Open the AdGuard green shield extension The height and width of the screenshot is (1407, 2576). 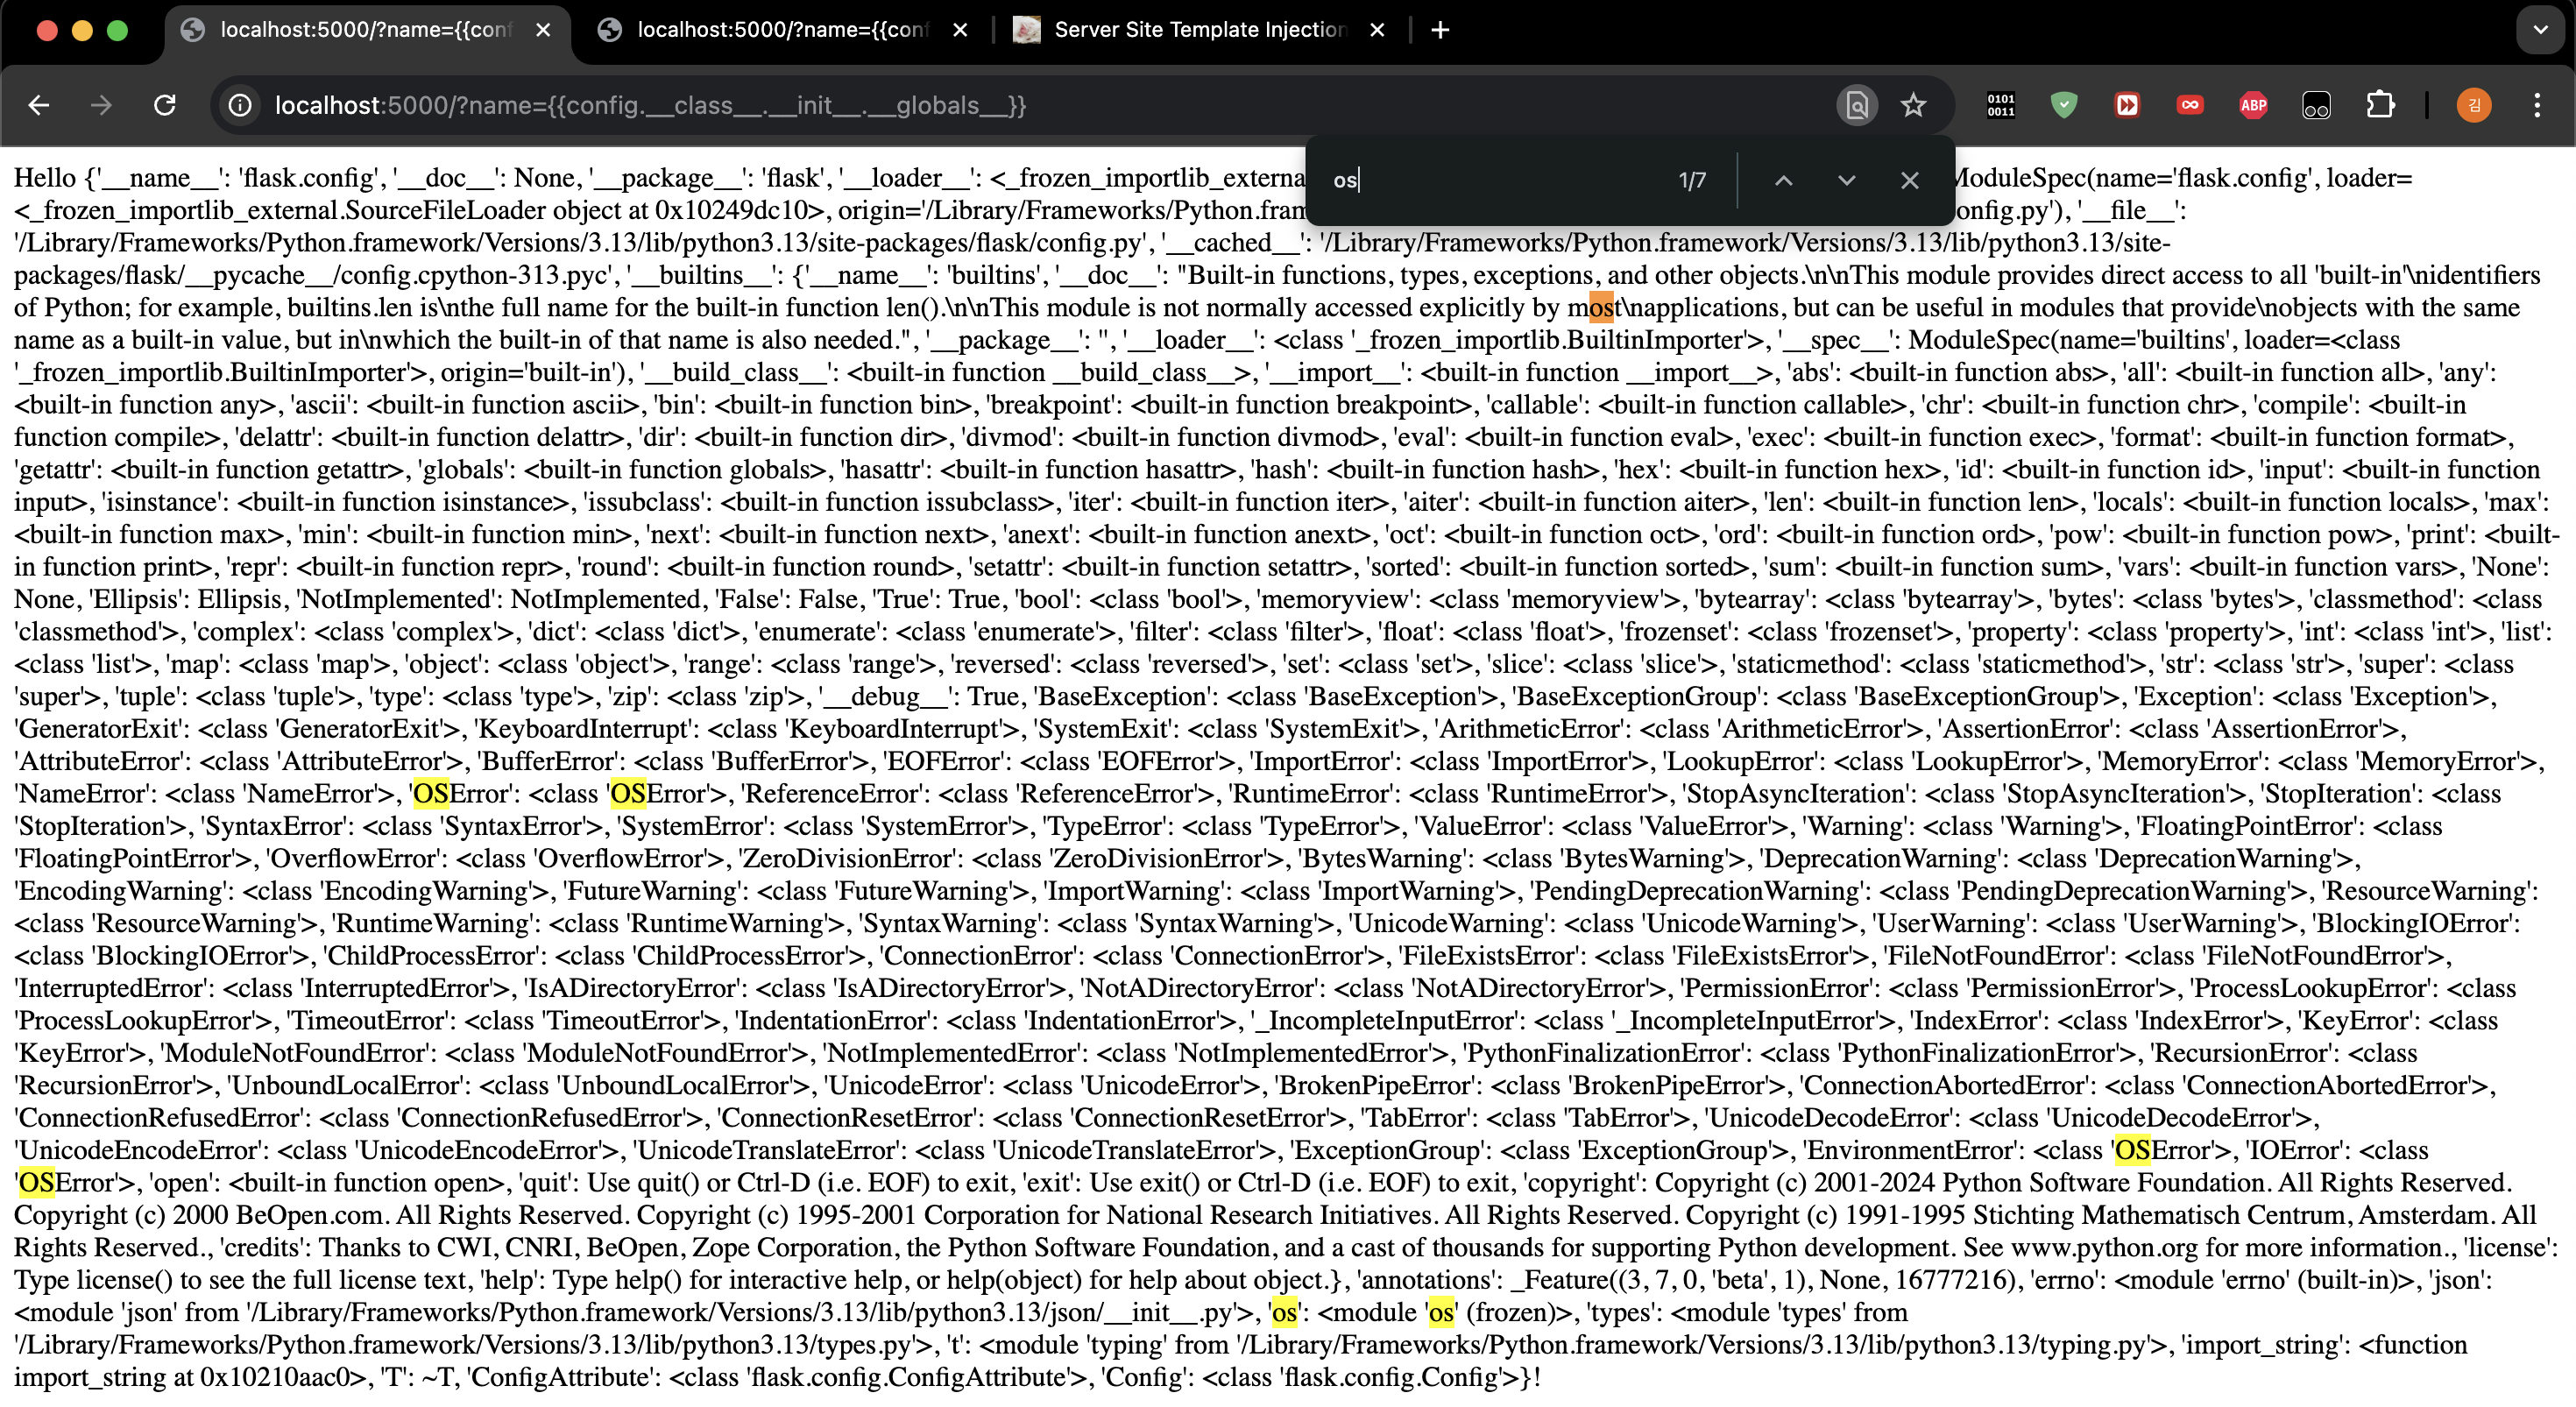[x=2063, y=105]
